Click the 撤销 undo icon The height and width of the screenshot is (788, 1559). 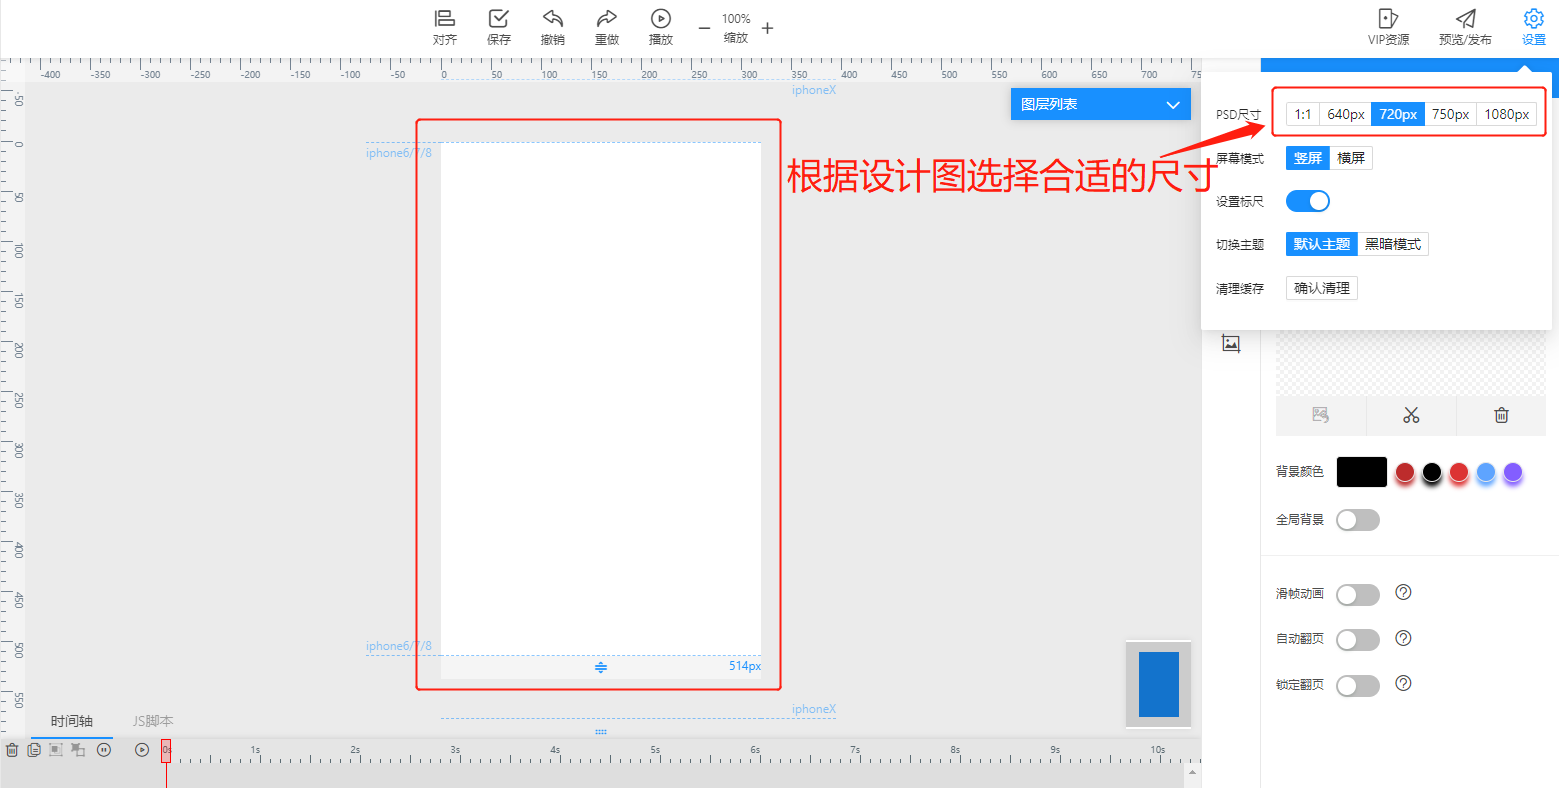pos(553,27)
